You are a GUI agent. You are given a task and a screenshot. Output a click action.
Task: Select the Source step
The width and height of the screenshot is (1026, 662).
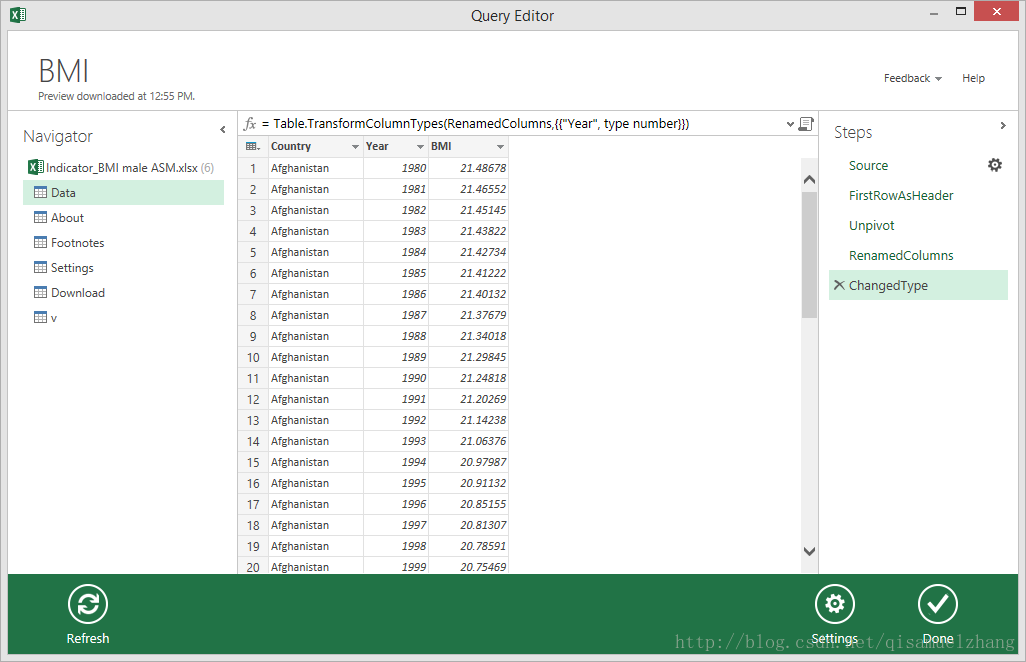point(868,166)
